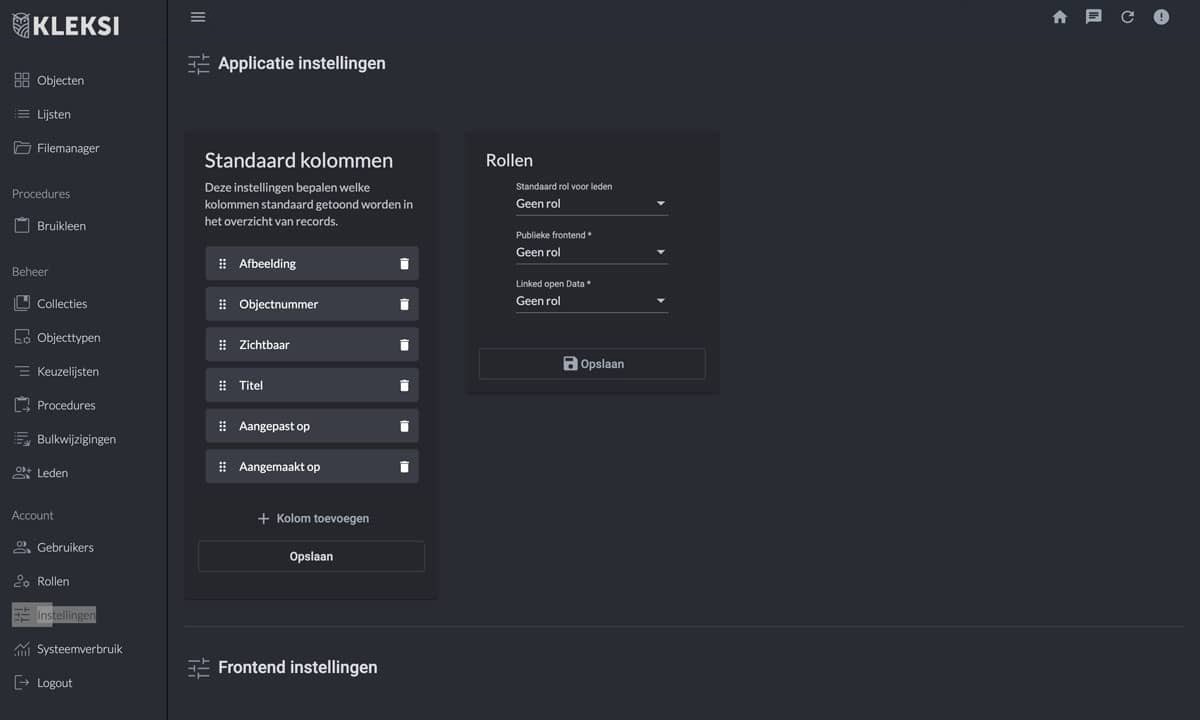
Task: Click the home icon in top bar
Action: tap(1060, 17)
